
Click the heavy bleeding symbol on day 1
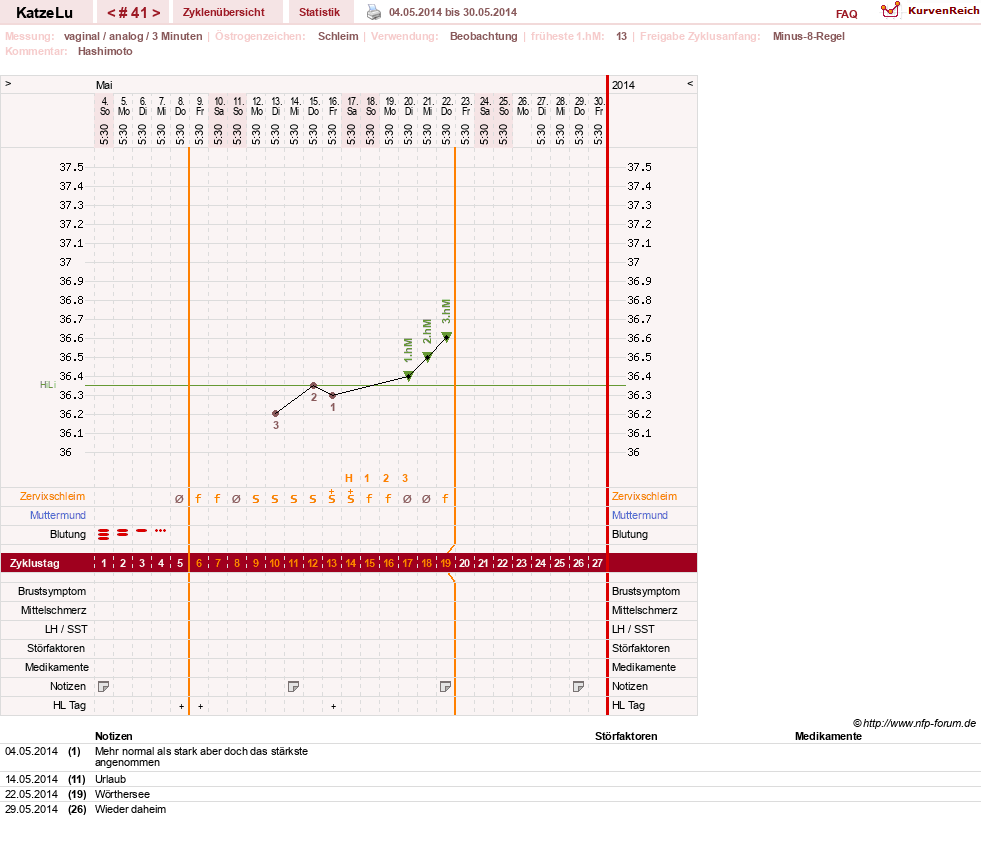click(x=103, y=534)
